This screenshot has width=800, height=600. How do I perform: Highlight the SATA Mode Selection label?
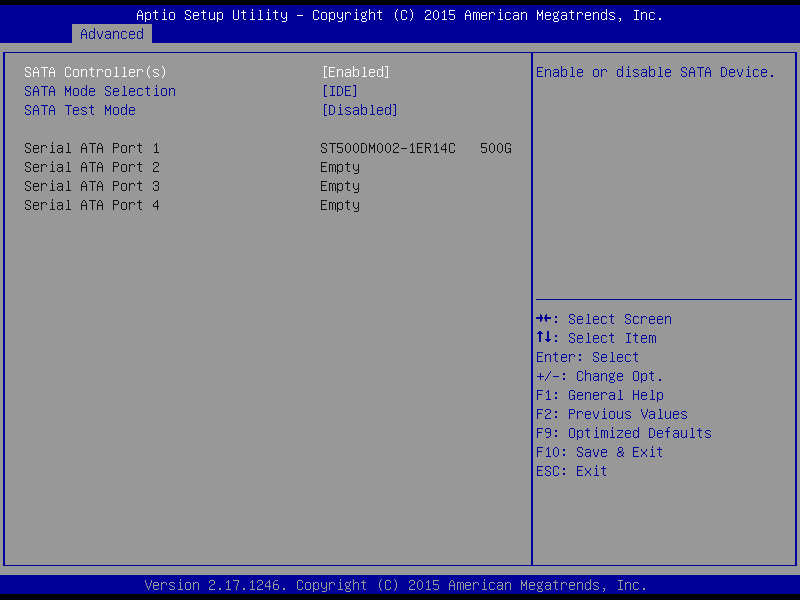pyautogui.click(x=100, y=91)
